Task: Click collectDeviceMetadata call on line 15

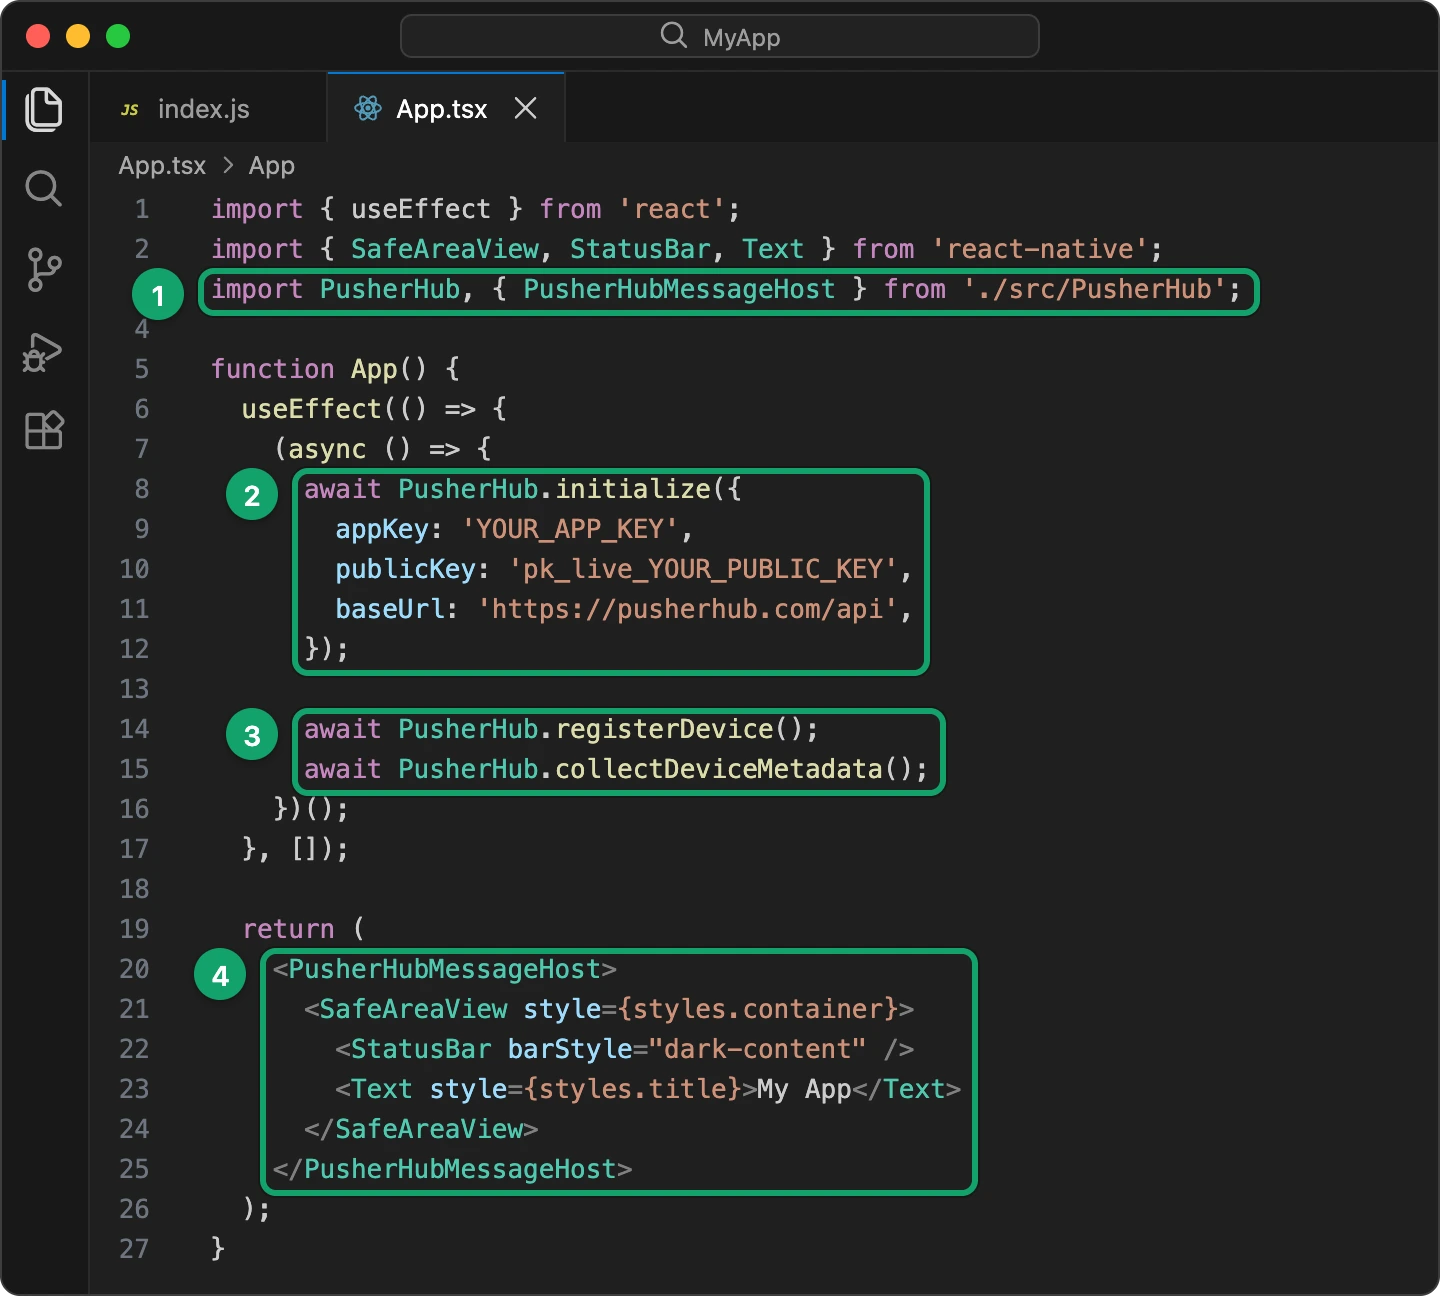Action: (x=719, y=769)
